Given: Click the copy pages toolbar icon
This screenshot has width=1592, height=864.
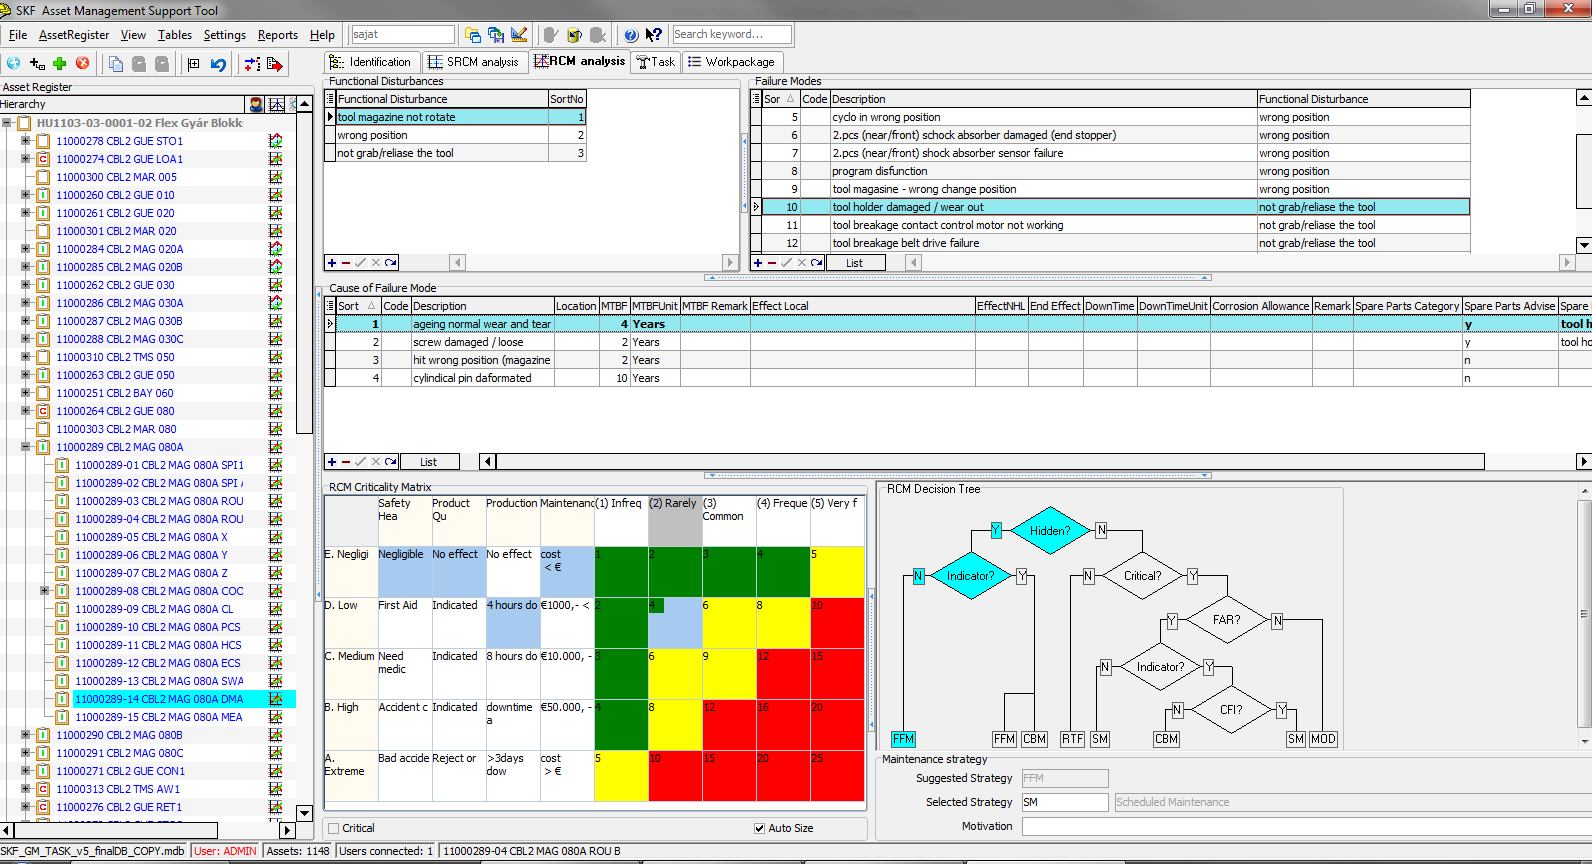Looking at the screenshot, I should point(116,64).
